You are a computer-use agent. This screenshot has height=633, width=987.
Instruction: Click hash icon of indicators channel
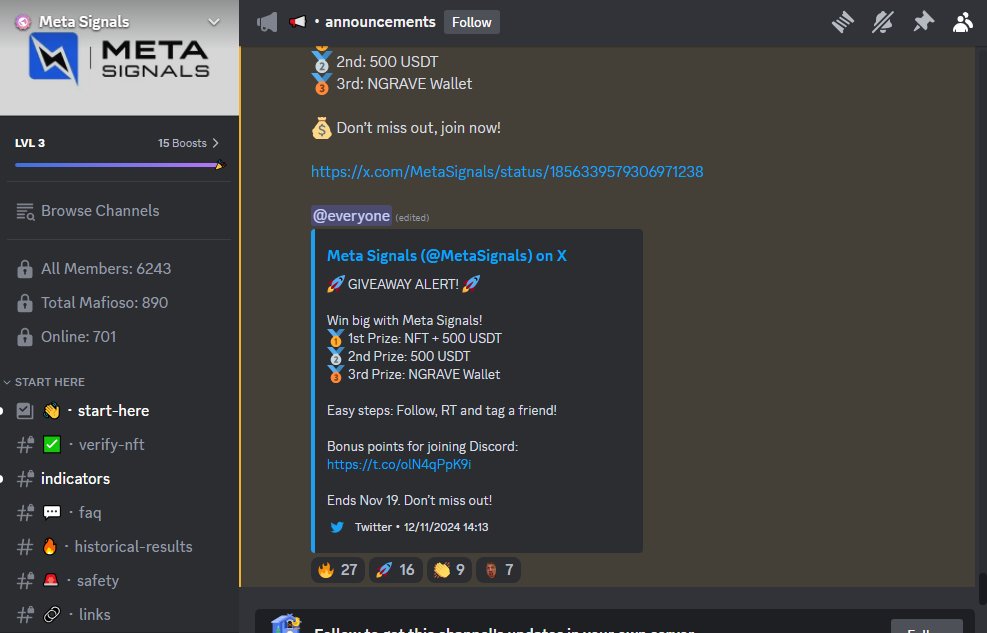click(x=25, y=479)
